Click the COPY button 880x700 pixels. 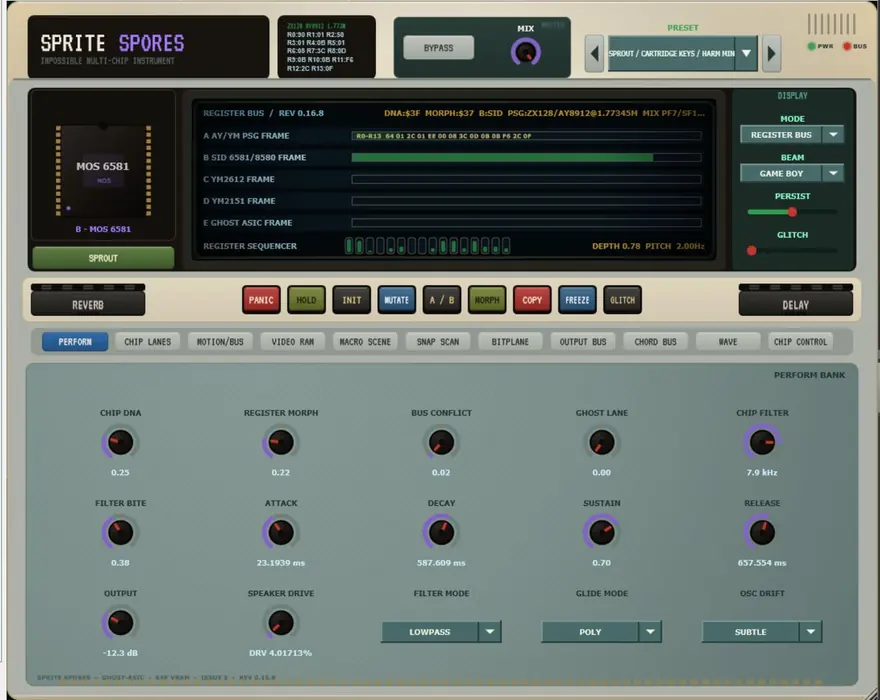(532, 300)
